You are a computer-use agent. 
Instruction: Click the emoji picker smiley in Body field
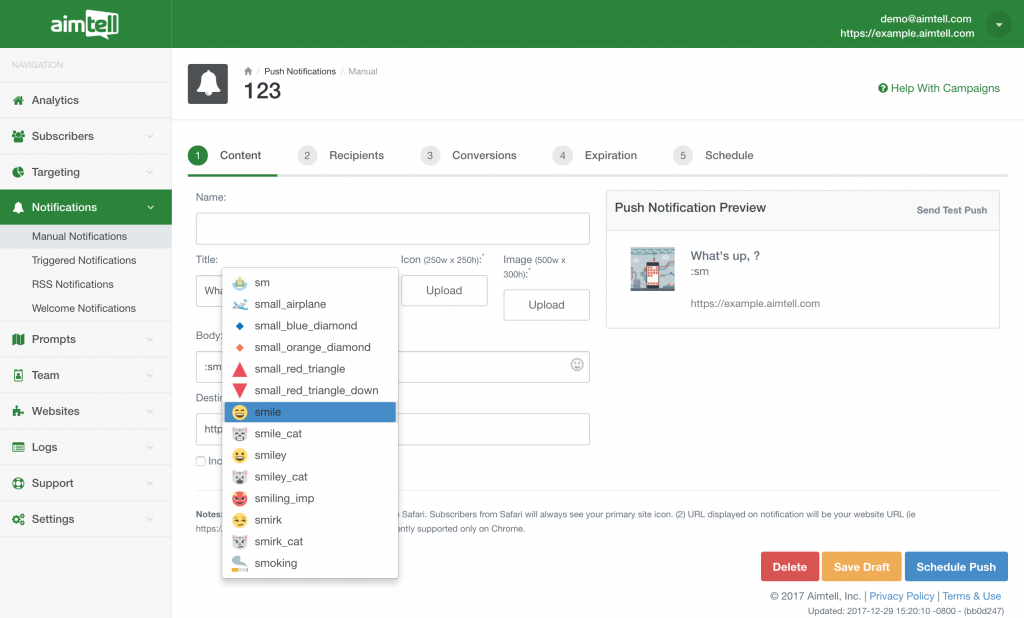click(577, 365)
